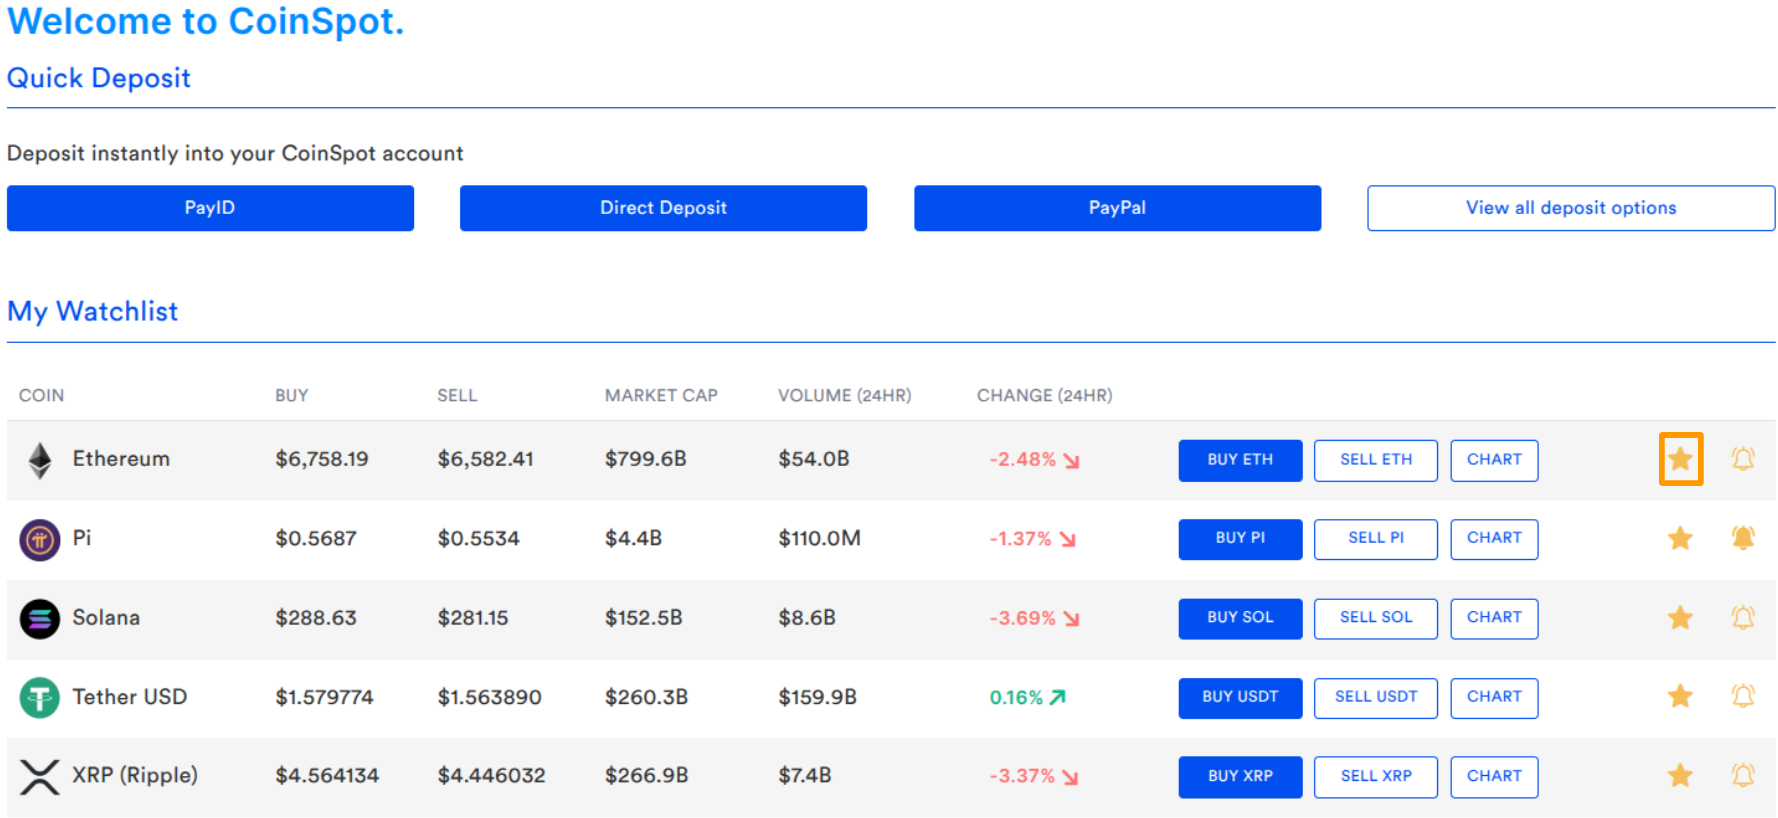Toggle XRP (Ripple) star icon
This screenshot has width=1778, height=818.
[x=1680, y=775]
